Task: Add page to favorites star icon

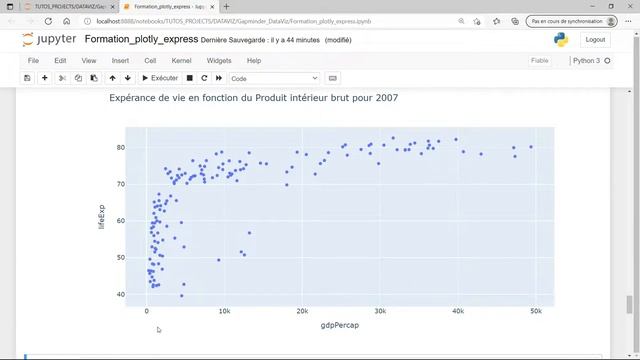Action: (477, 21)
